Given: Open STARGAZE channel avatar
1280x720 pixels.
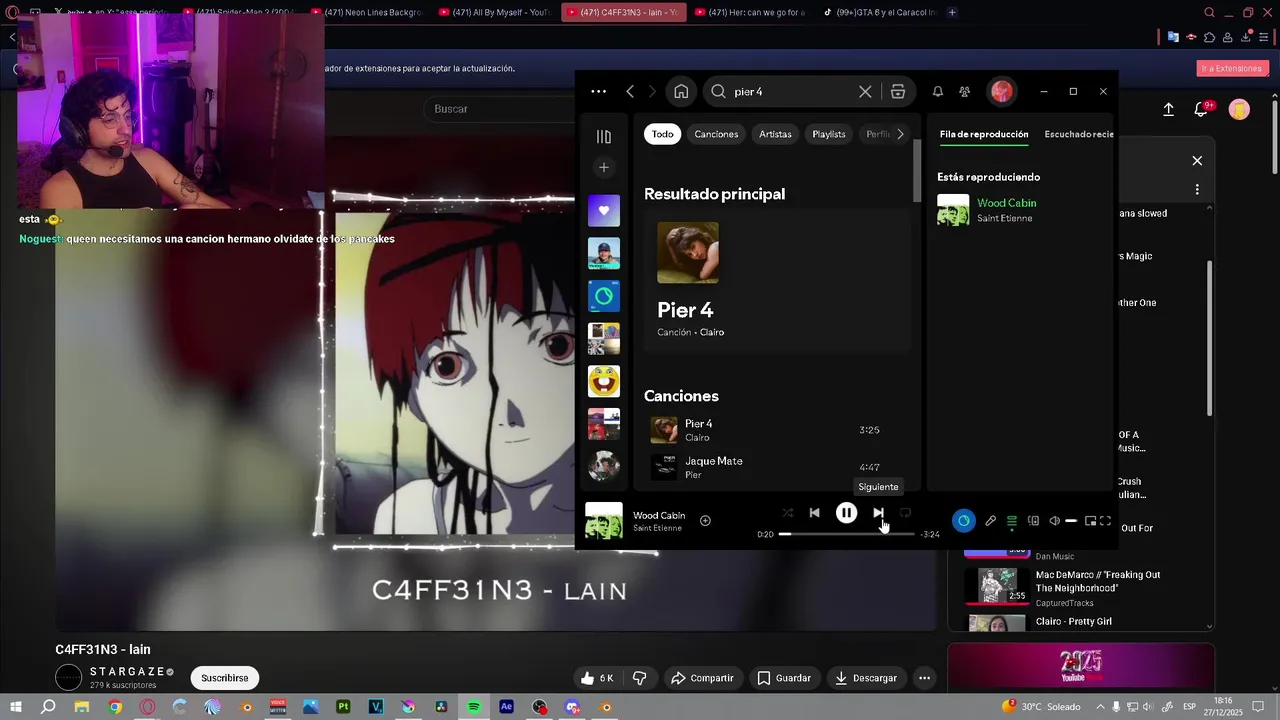Looking at the screenshot, I should pyautogui.click(x=68, y=678).
